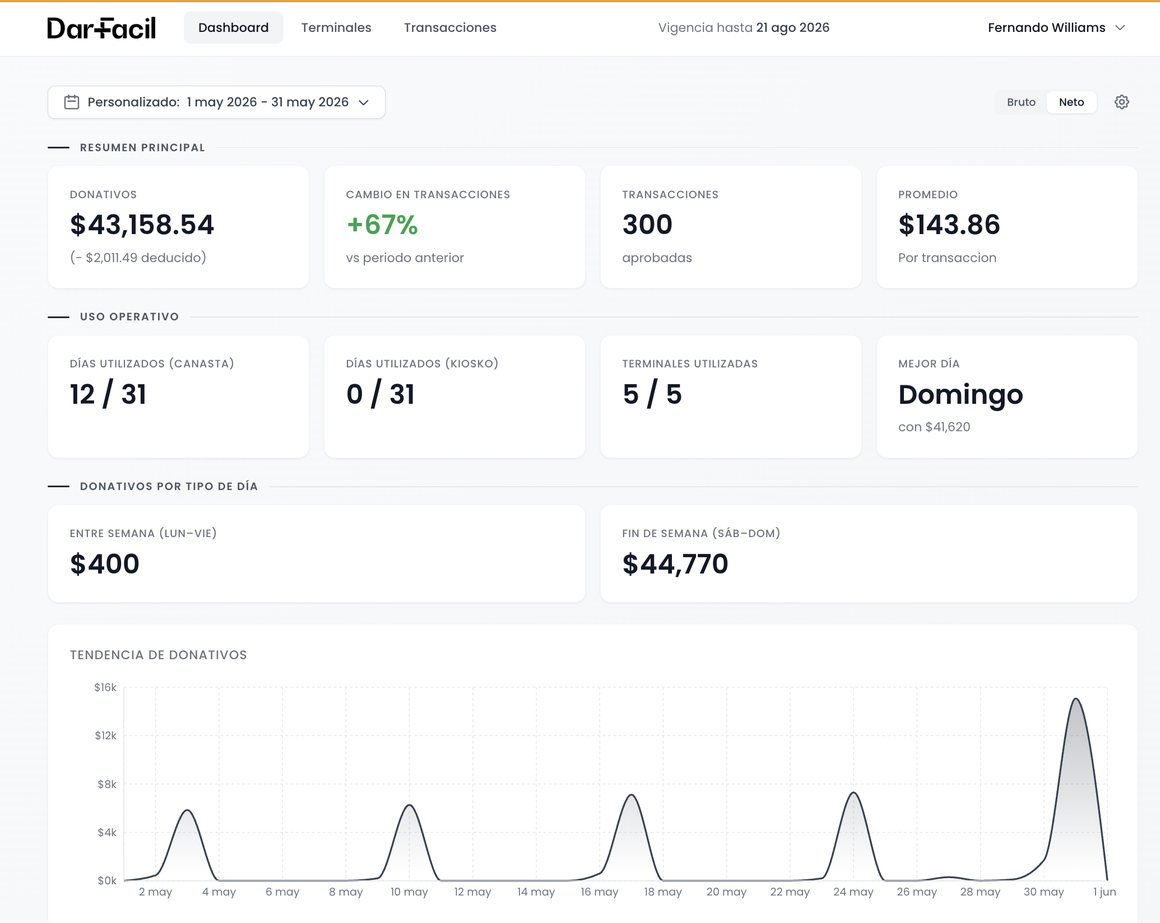Click the 0 / 31 Kiosko days value
The height and width of the screenshot is (923, 1160).
[380, 394]
